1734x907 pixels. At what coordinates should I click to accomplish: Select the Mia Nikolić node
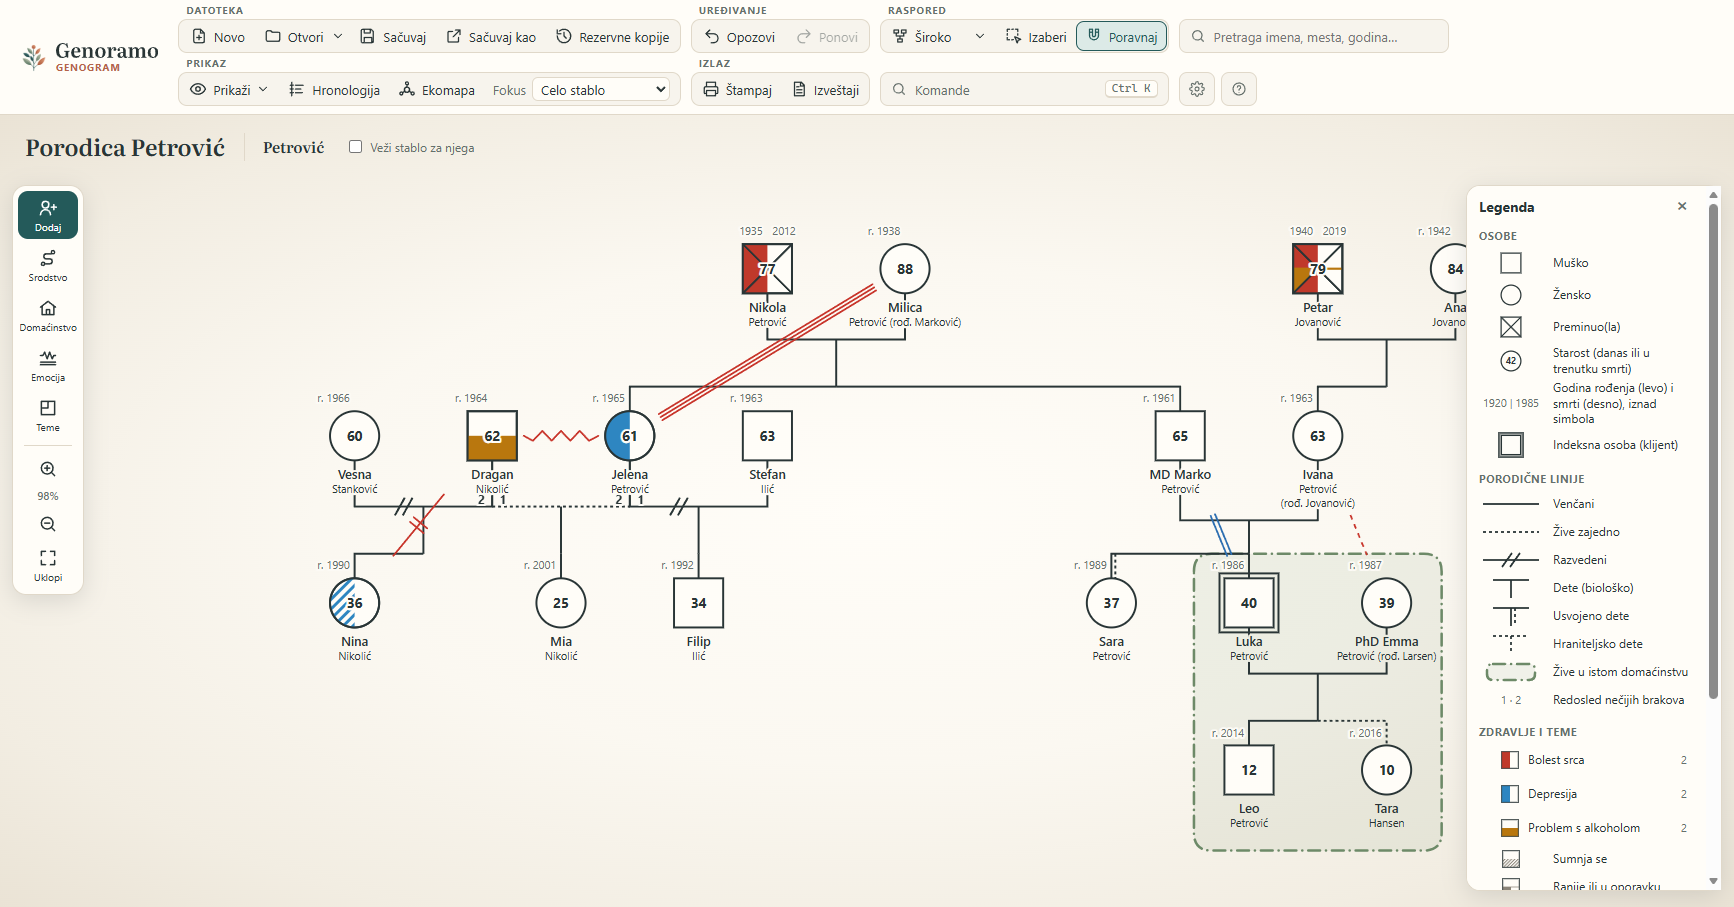pos(561,603)
